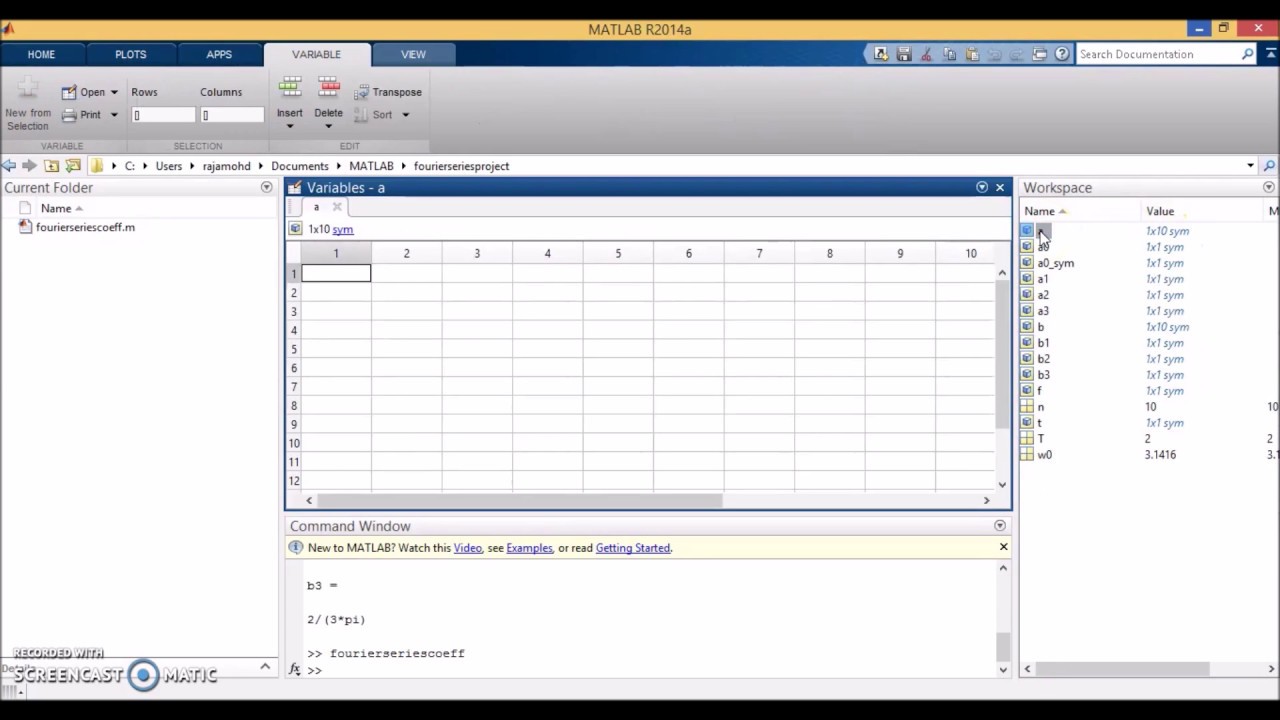Image resolution: width=1280 pixels, height=720 pixels.
Task: Click MATLAB folder in the address path
Action: (371, 166)
